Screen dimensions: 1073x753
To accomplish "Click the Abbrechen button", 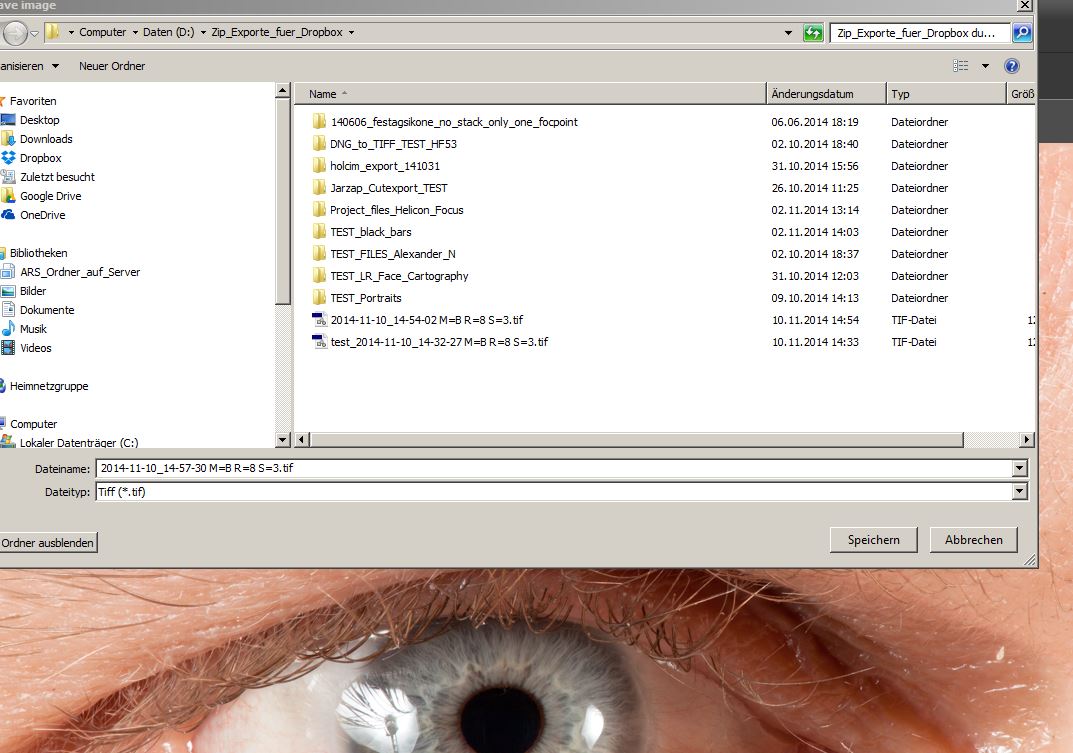I will (x=973, y=540).
